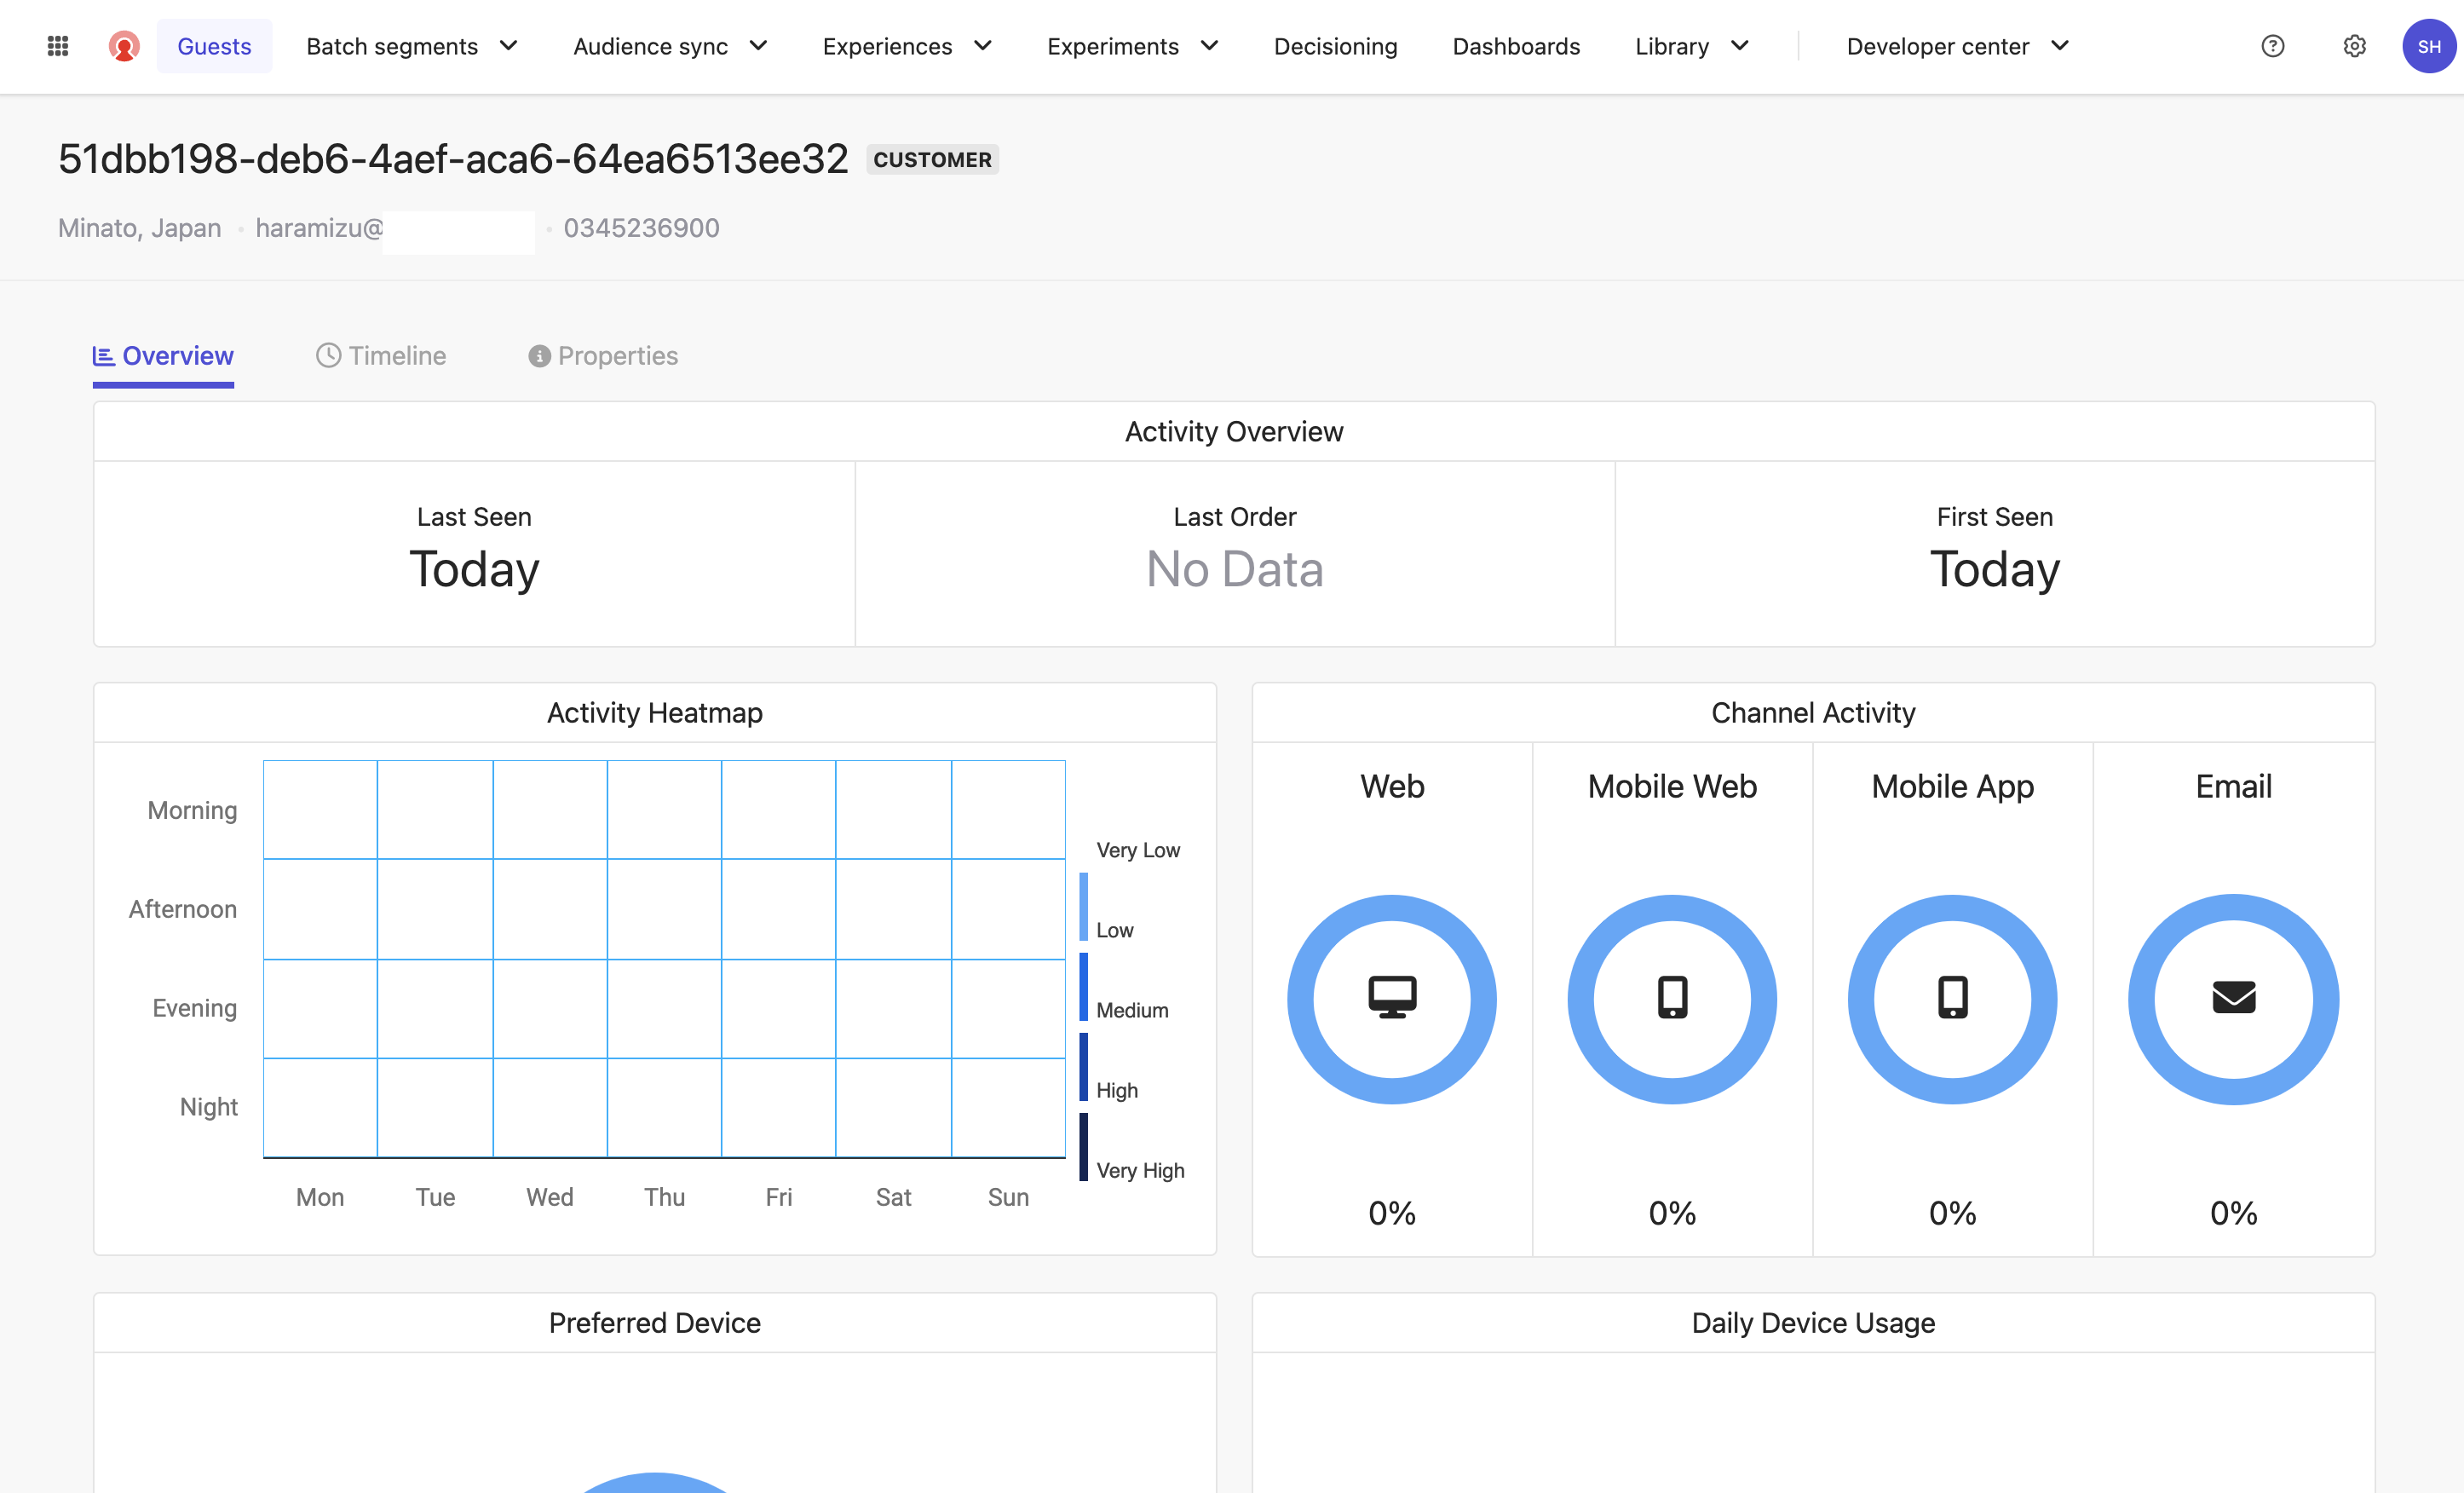Image resolution: width=2464 pixels, height=1493 pixels.
Task: Click the Timeline clock icon
Action: (328, 356)
